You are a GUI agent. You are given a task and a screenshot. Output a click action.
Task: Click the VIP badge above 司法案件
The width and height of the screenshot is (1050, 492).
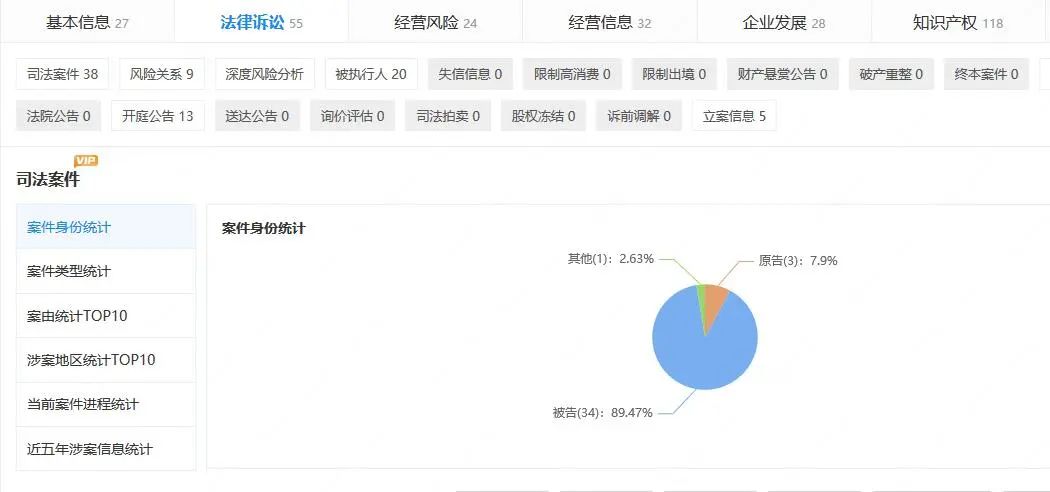pos(86,160)
